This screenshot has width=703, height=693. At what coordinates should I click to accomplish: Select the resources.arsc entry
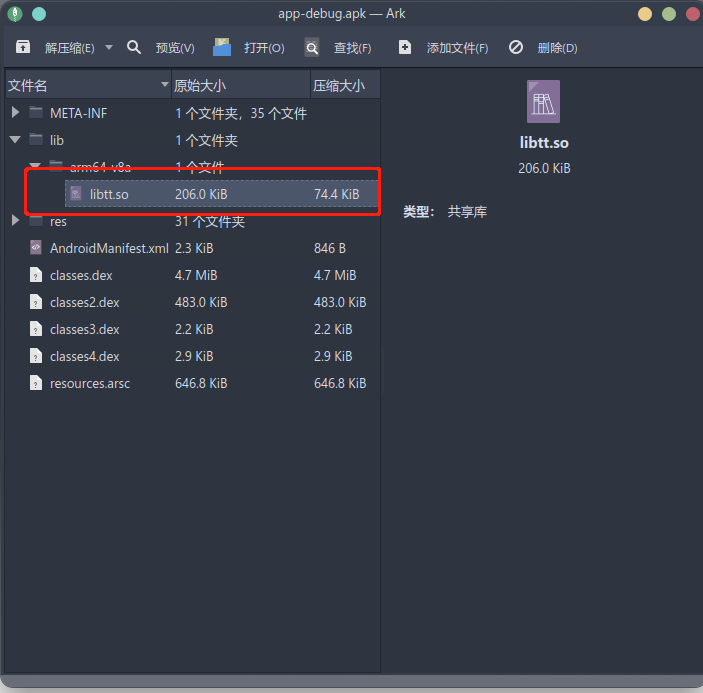pos(90,383)
